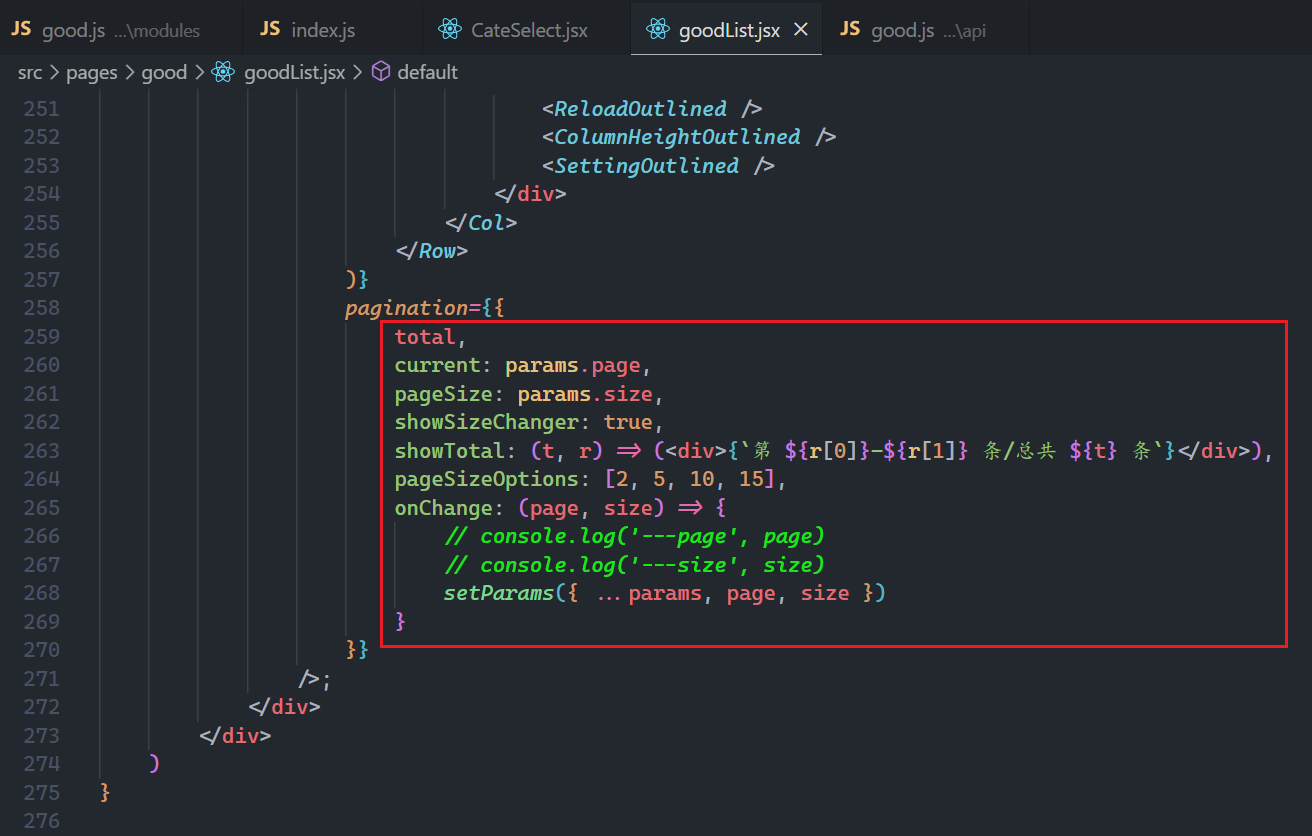Click 'goodList.jsx' in the breadcrumb
The height and width of the screenshot is (836, 1312).
295,72
